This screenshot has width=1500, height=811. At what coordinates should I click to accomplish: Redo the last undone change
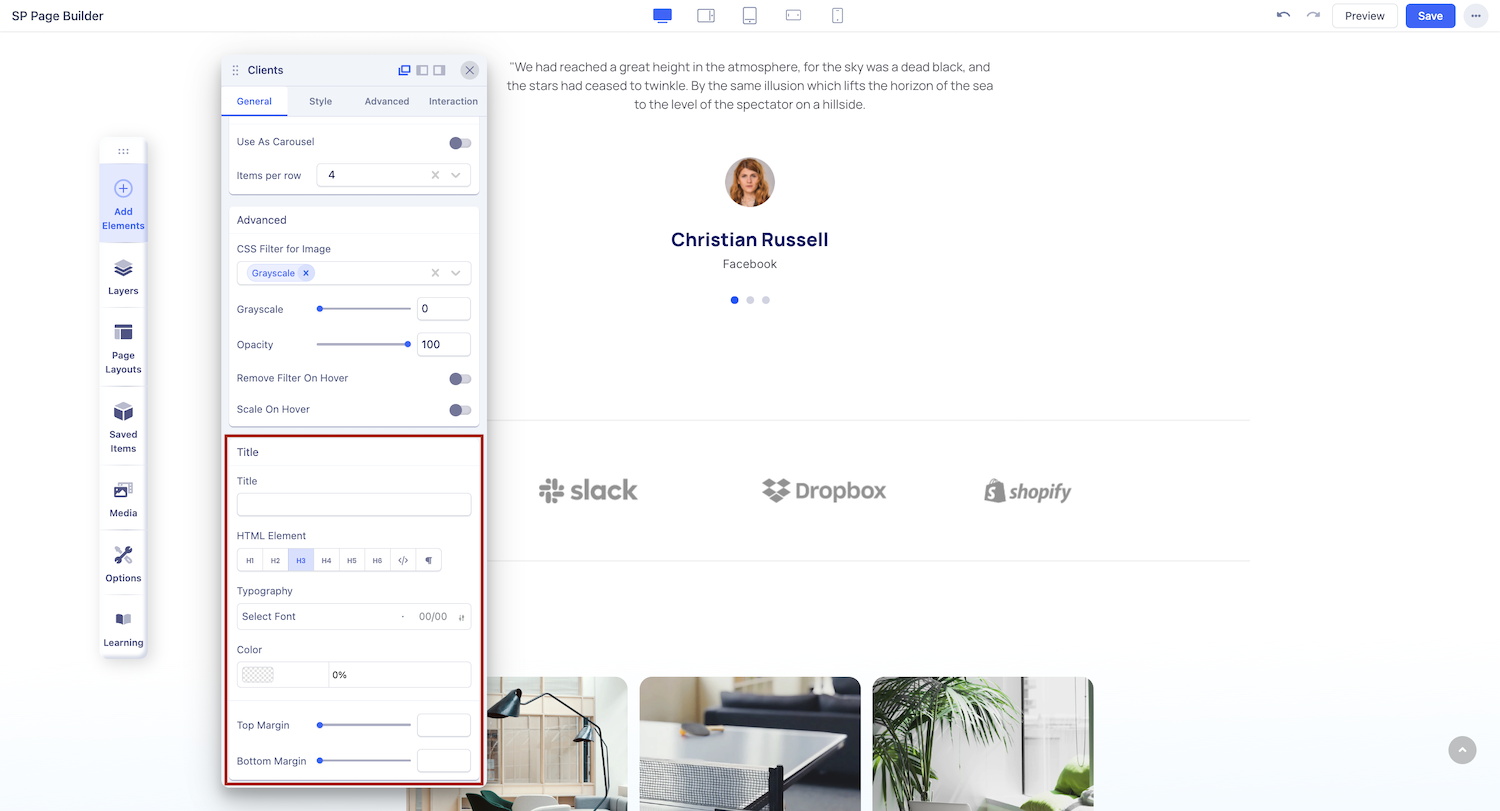pos(1313,16)
